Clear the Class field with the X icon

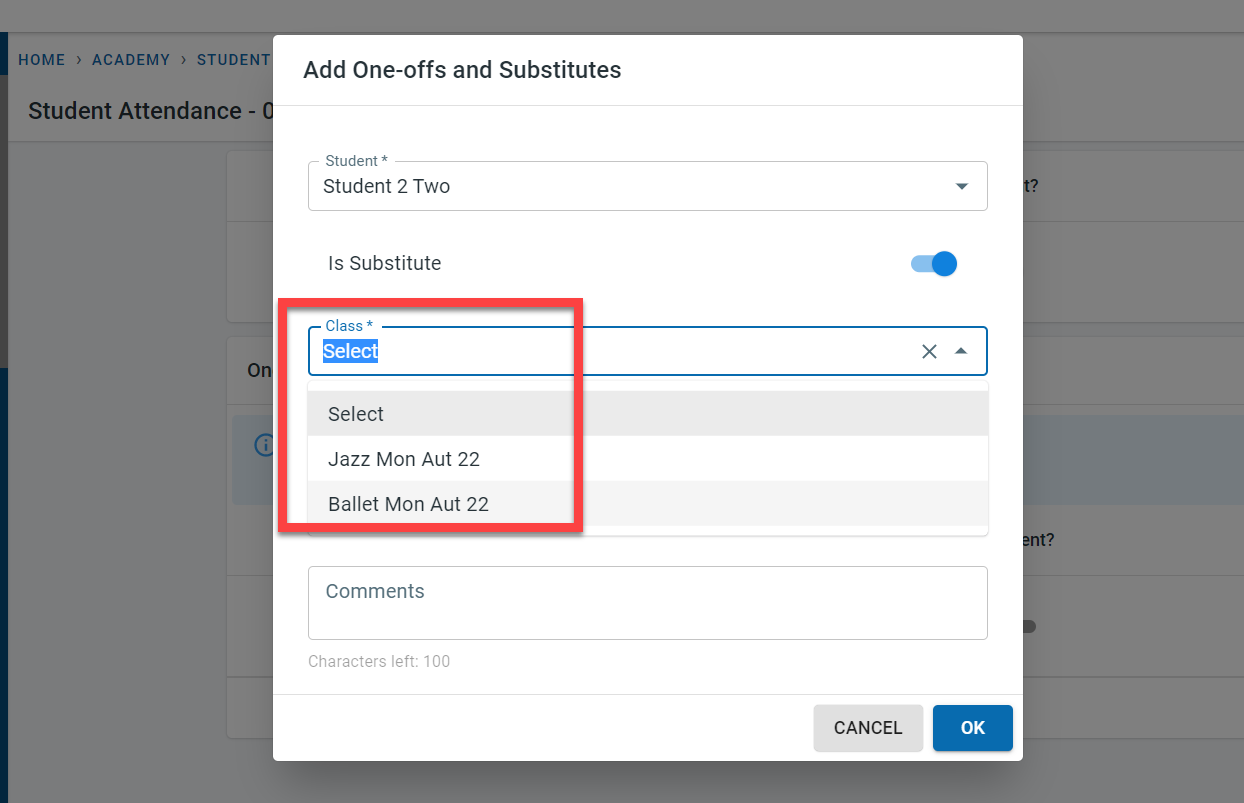pyautogui.click(x=929, y=351)
